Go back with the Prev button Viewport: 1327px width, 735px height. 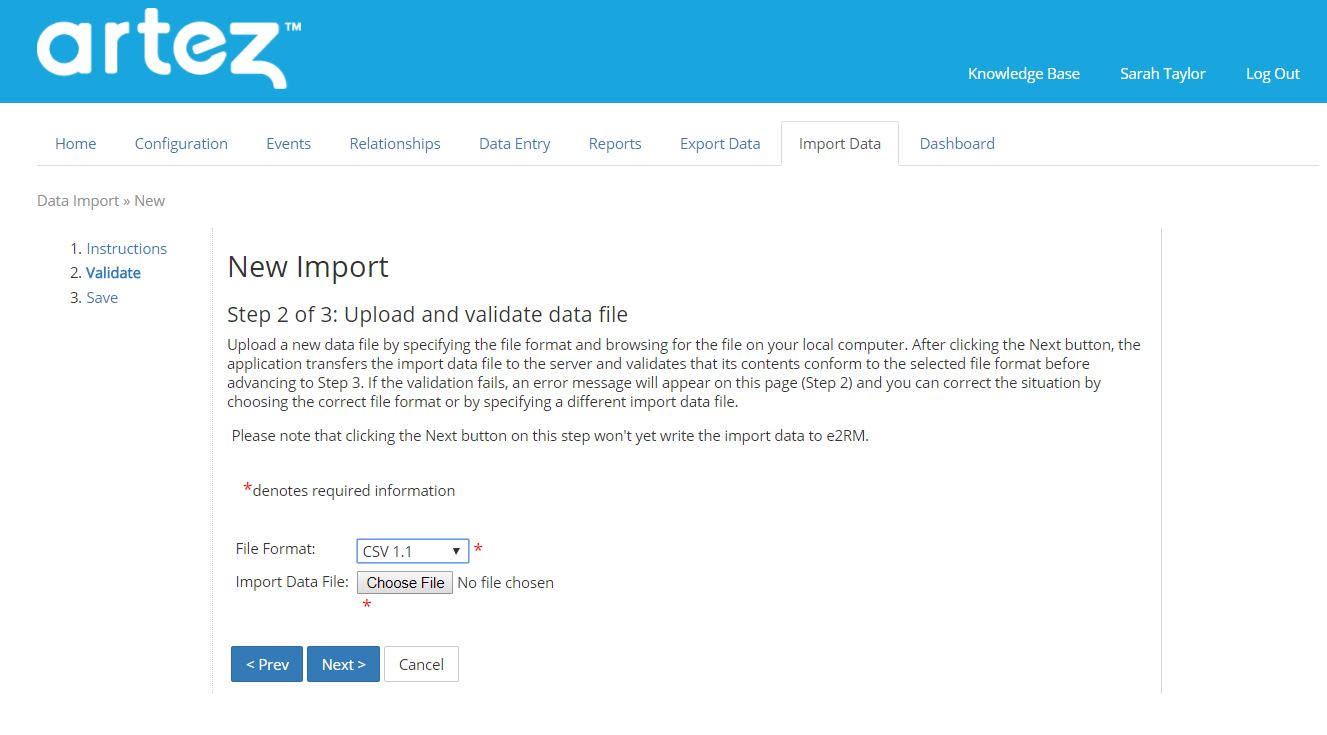(x=267, y=664)
